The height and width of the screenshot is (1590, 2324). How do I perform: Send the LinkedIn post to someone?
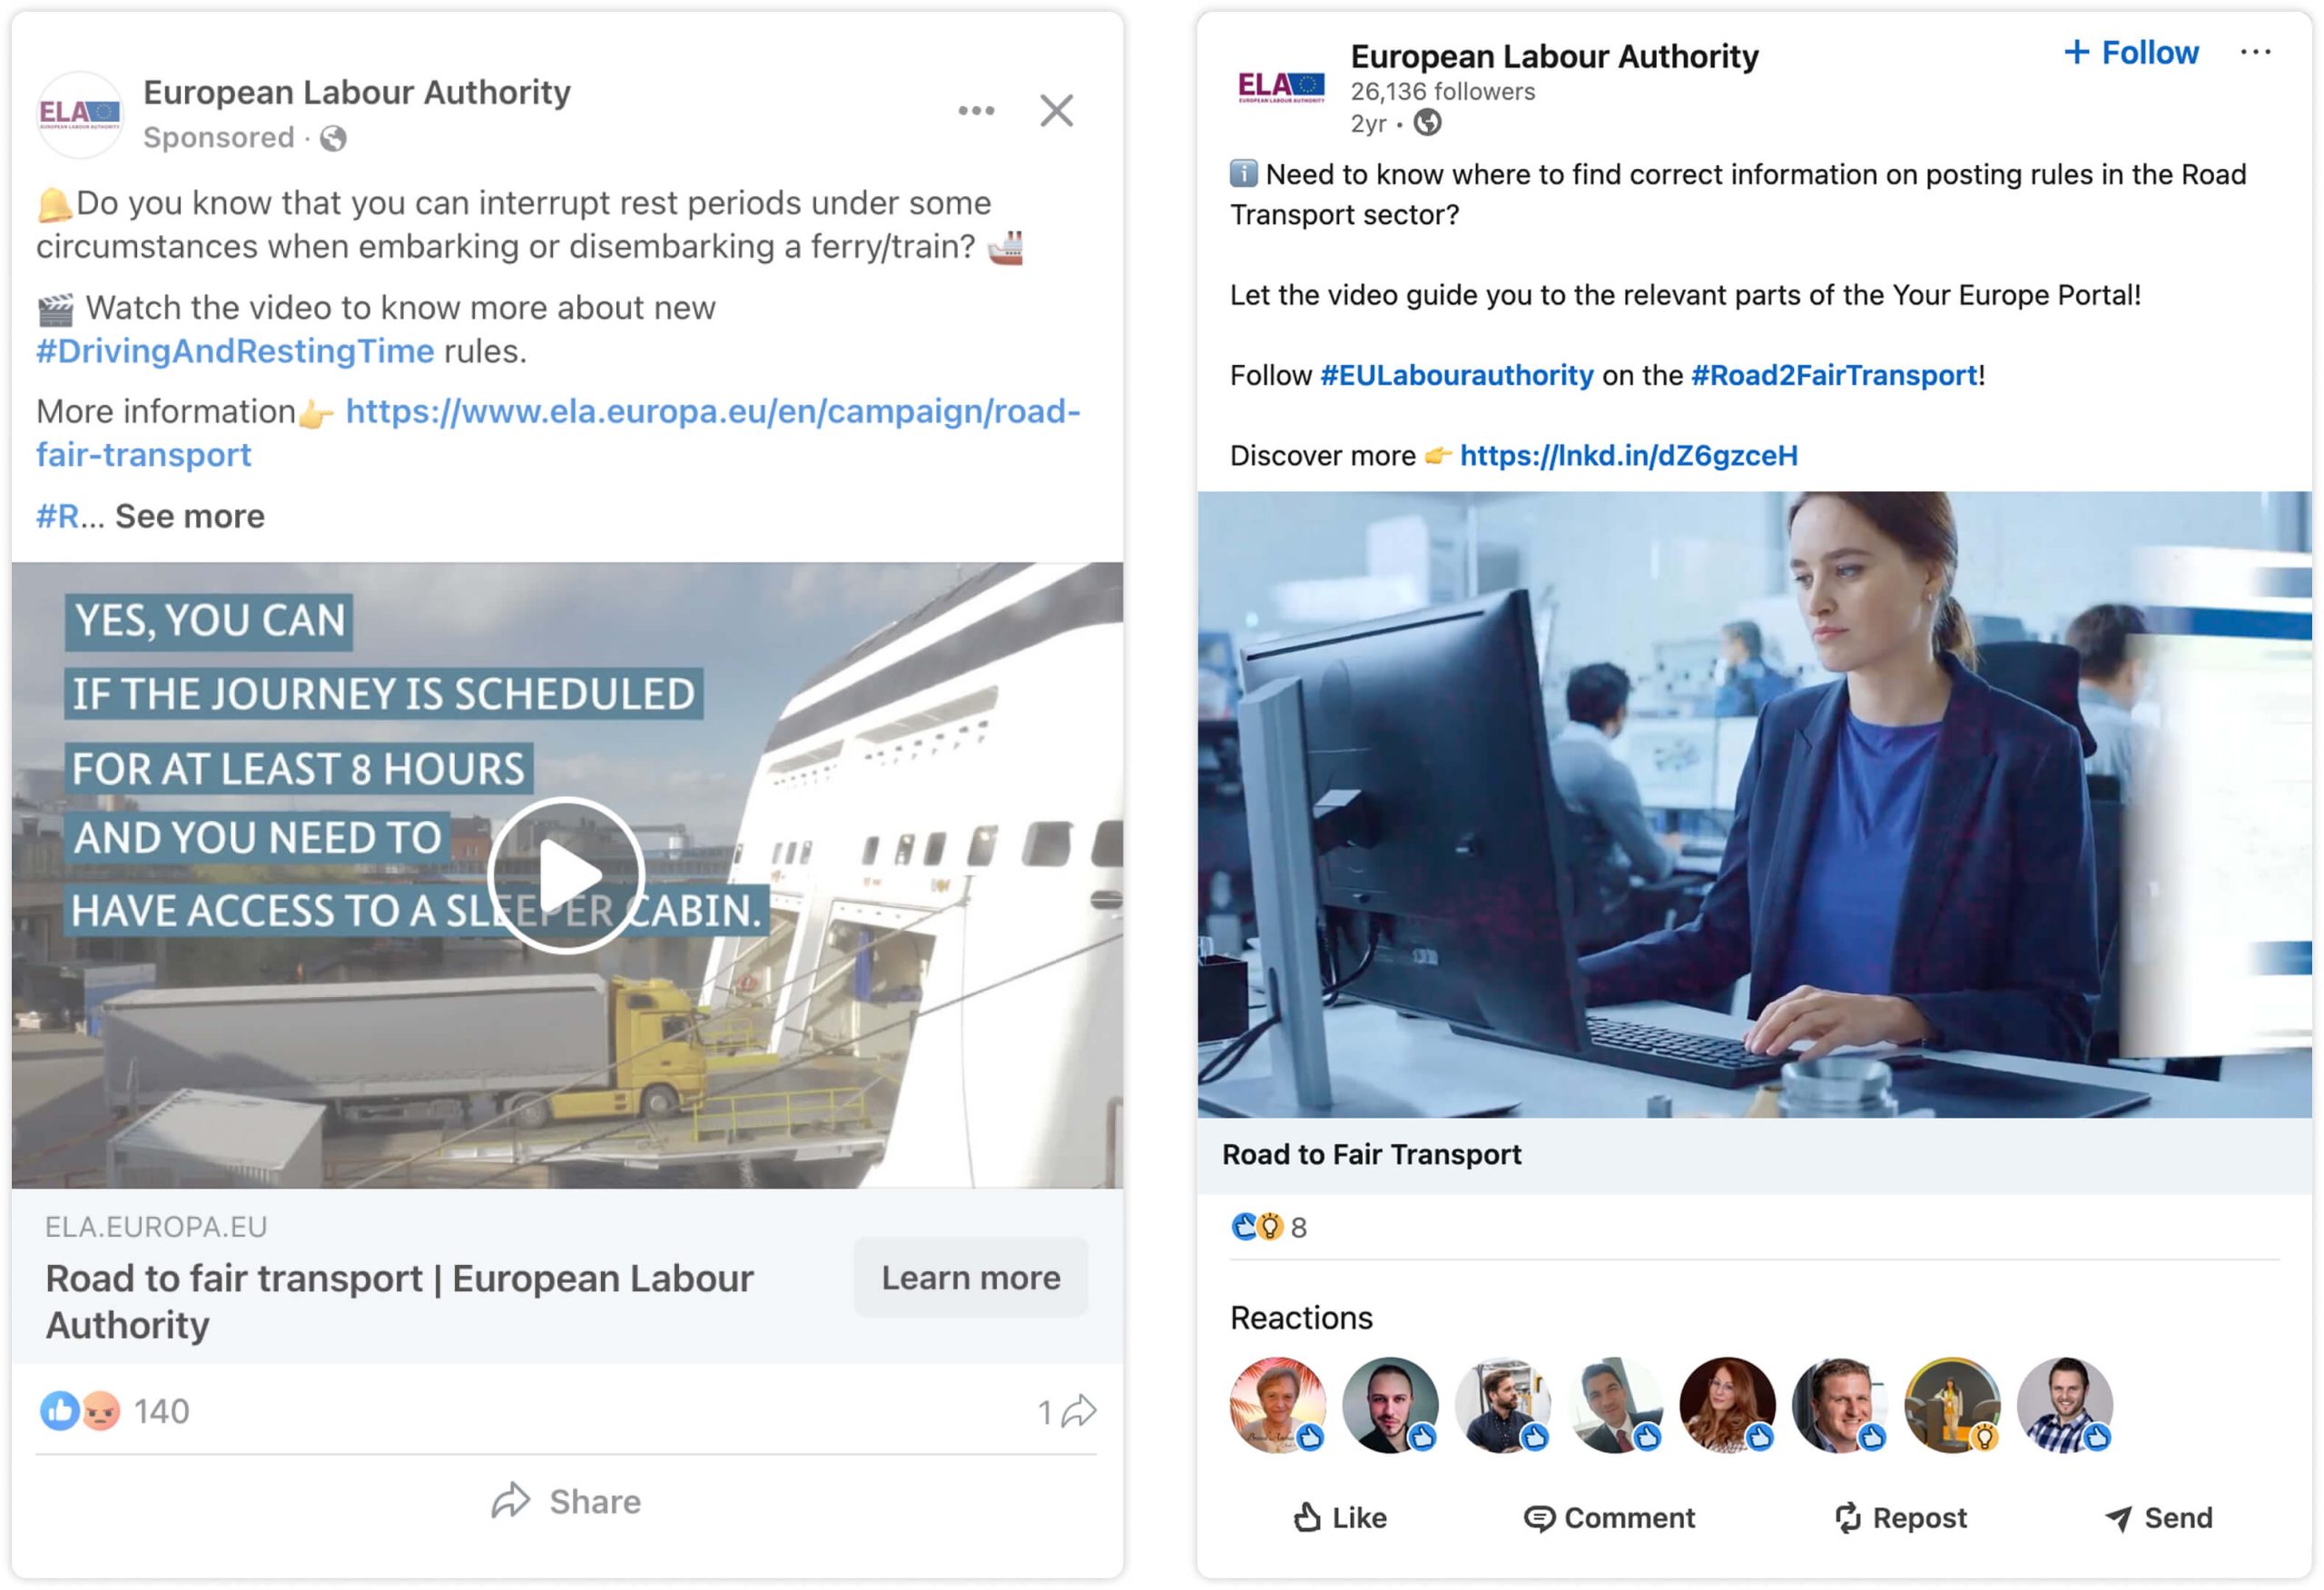coord(2158,1518)
